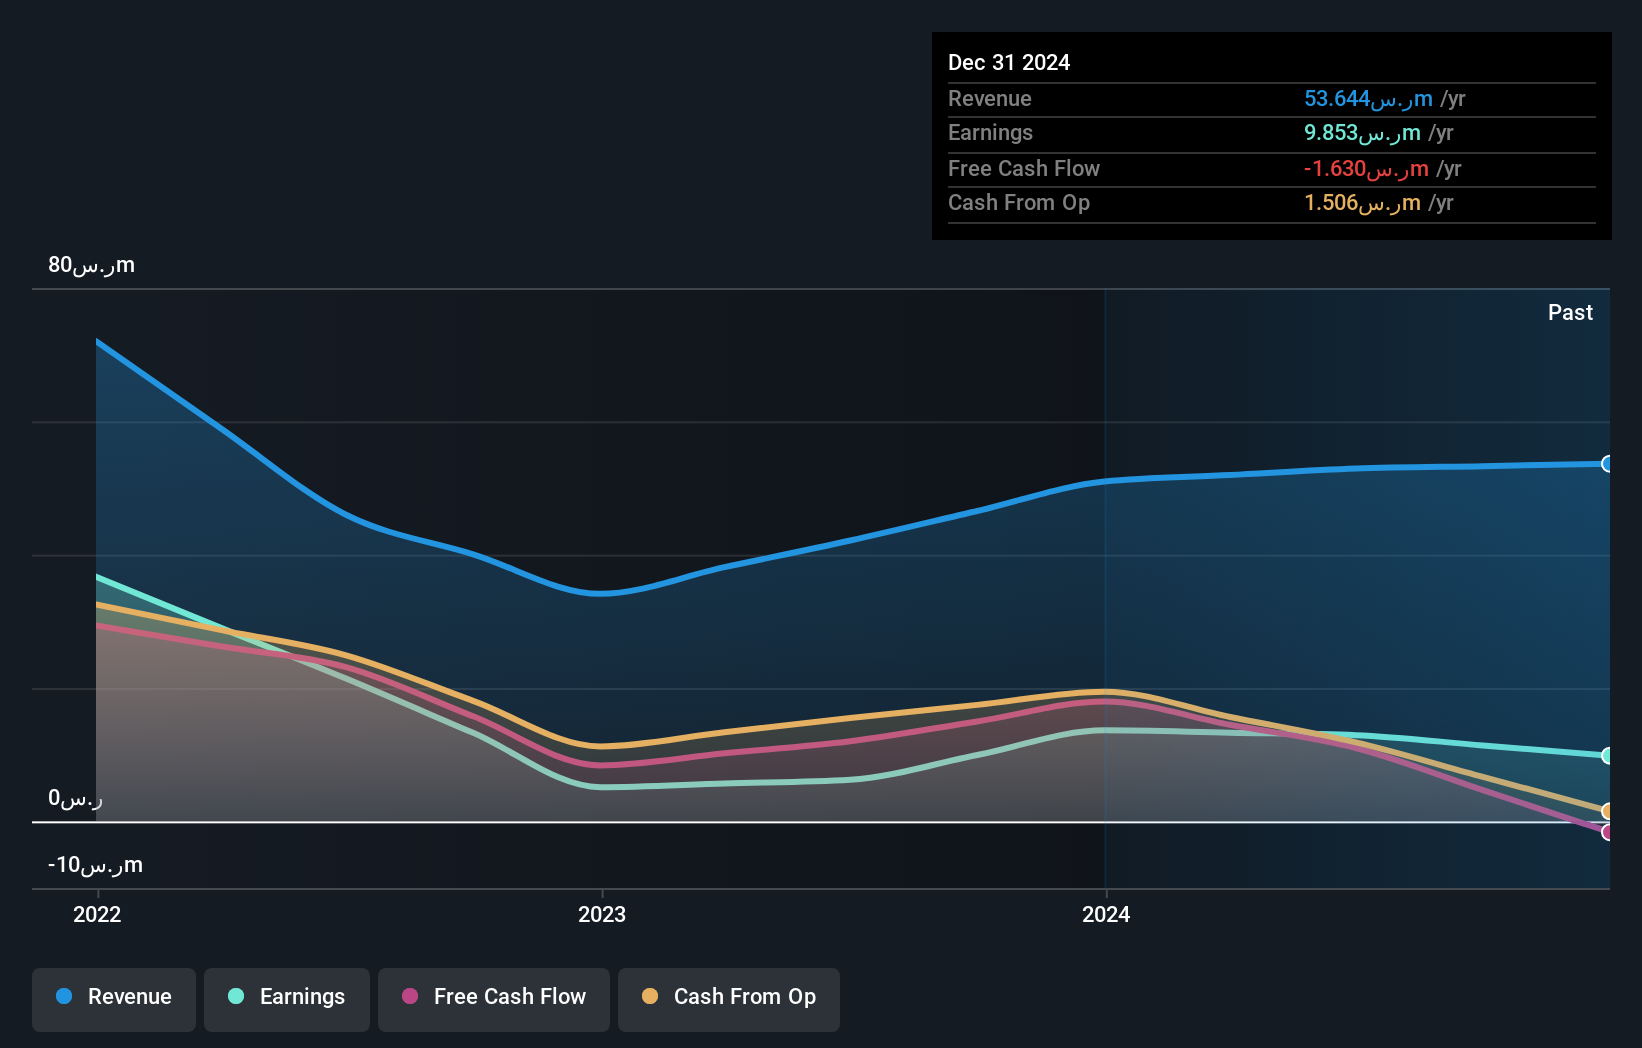Click the Cash From Op tooltip label

pos(1019,202)
